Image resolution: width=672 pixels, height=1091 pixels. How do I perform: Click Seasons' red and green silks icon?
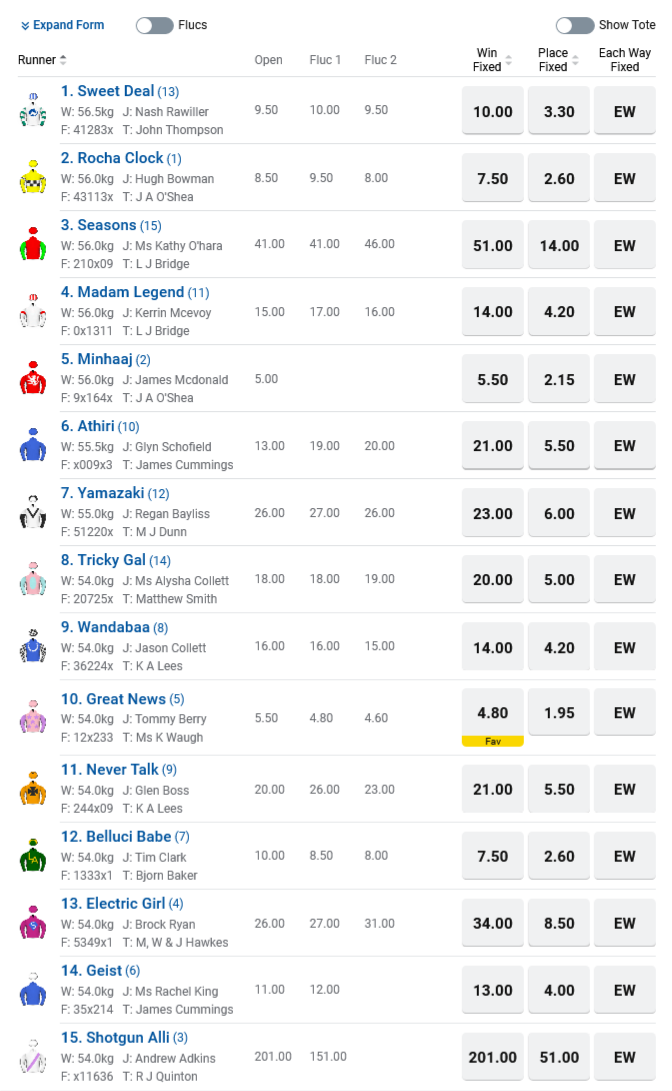click(32, 244)
